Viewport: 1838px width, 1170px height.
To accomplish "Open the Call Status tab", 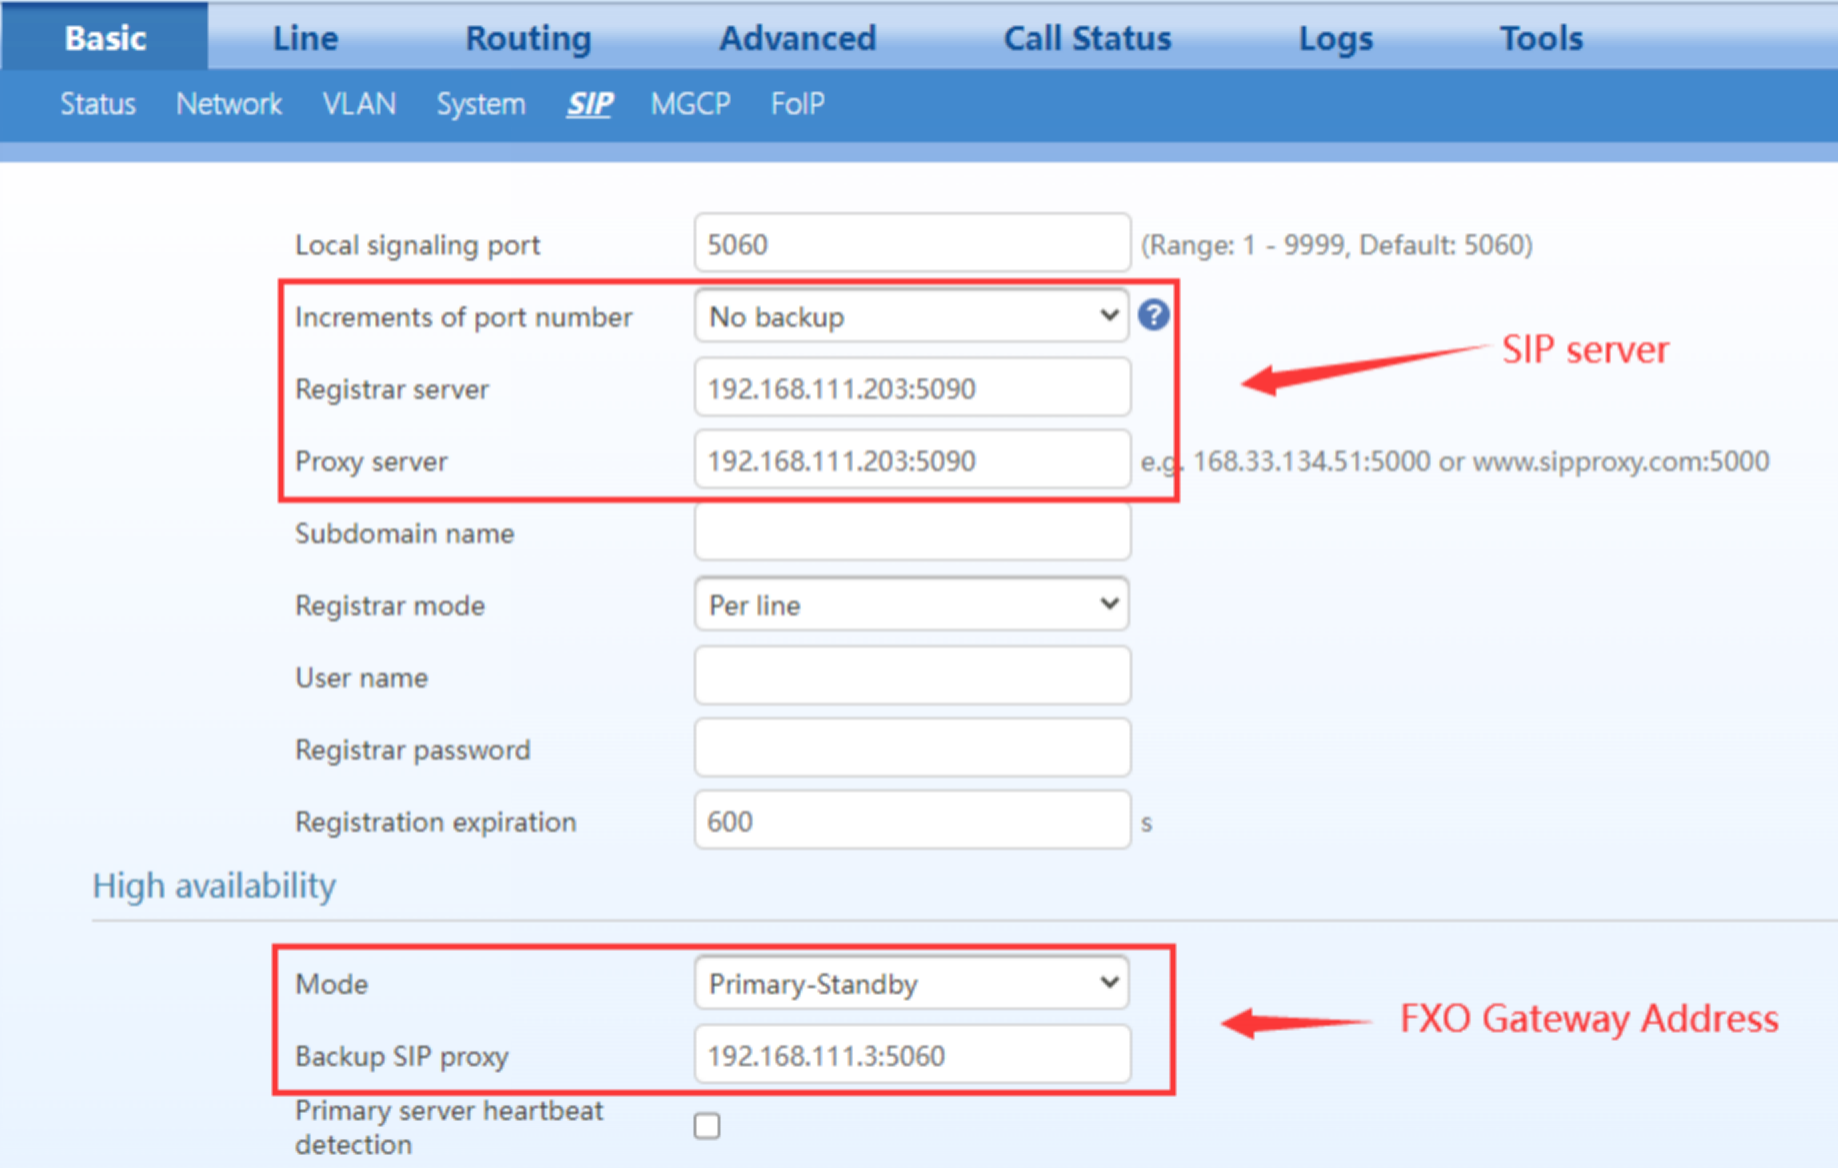I will [x=1087, y=38].
